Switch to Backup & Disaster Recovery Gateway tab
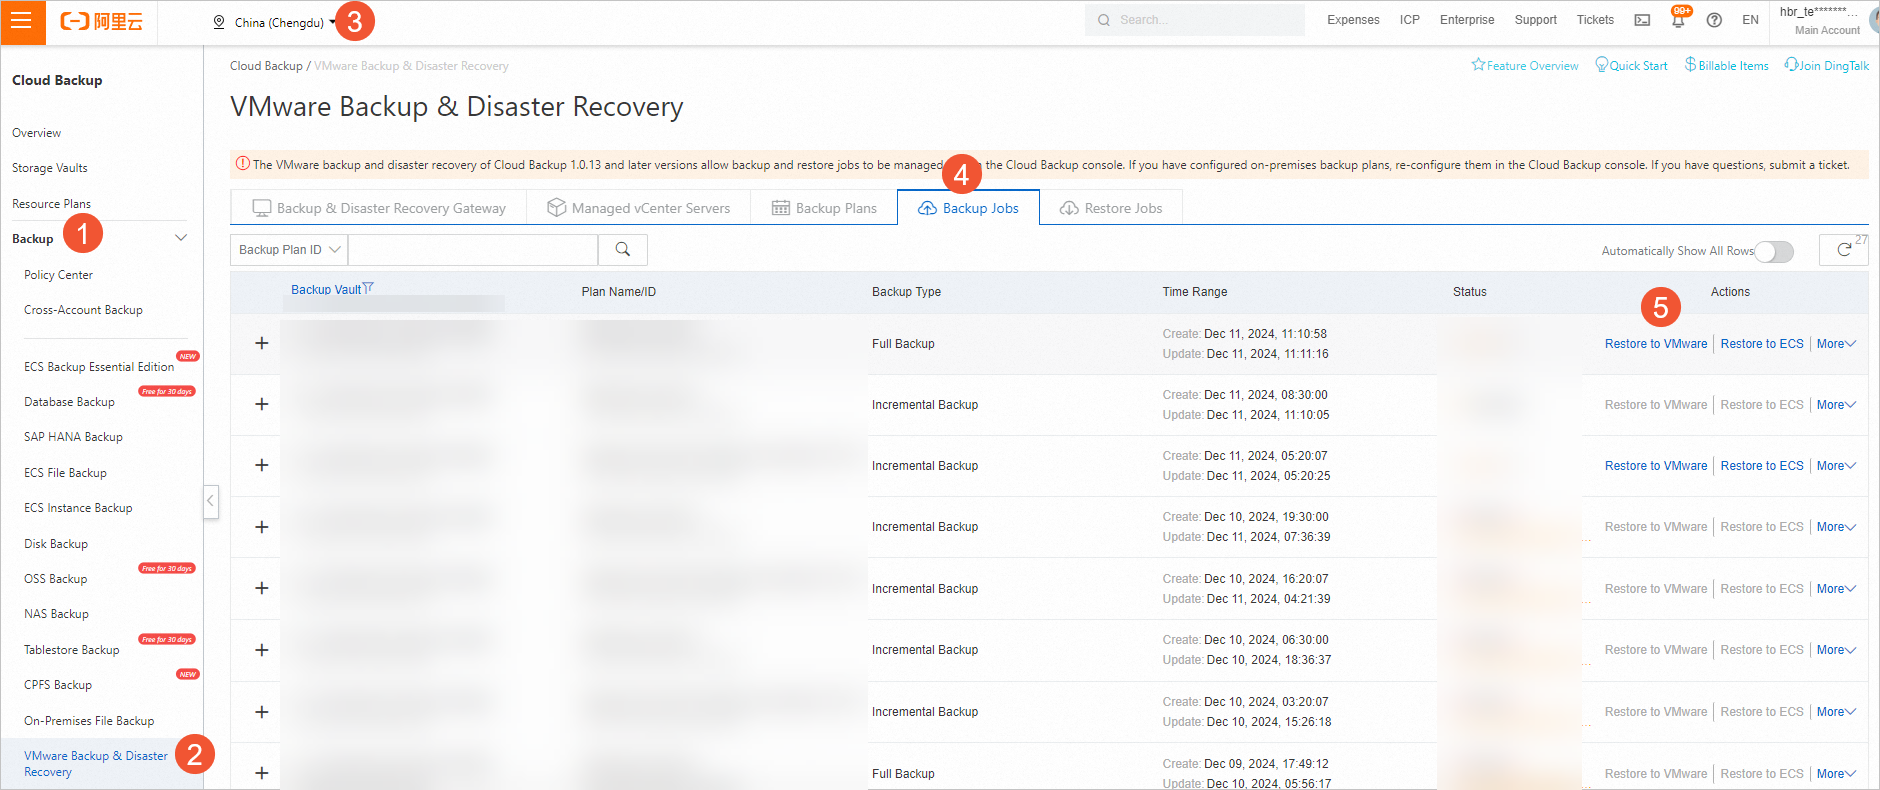This screenshot has width=1880, height=790. (x=379, y=208)
